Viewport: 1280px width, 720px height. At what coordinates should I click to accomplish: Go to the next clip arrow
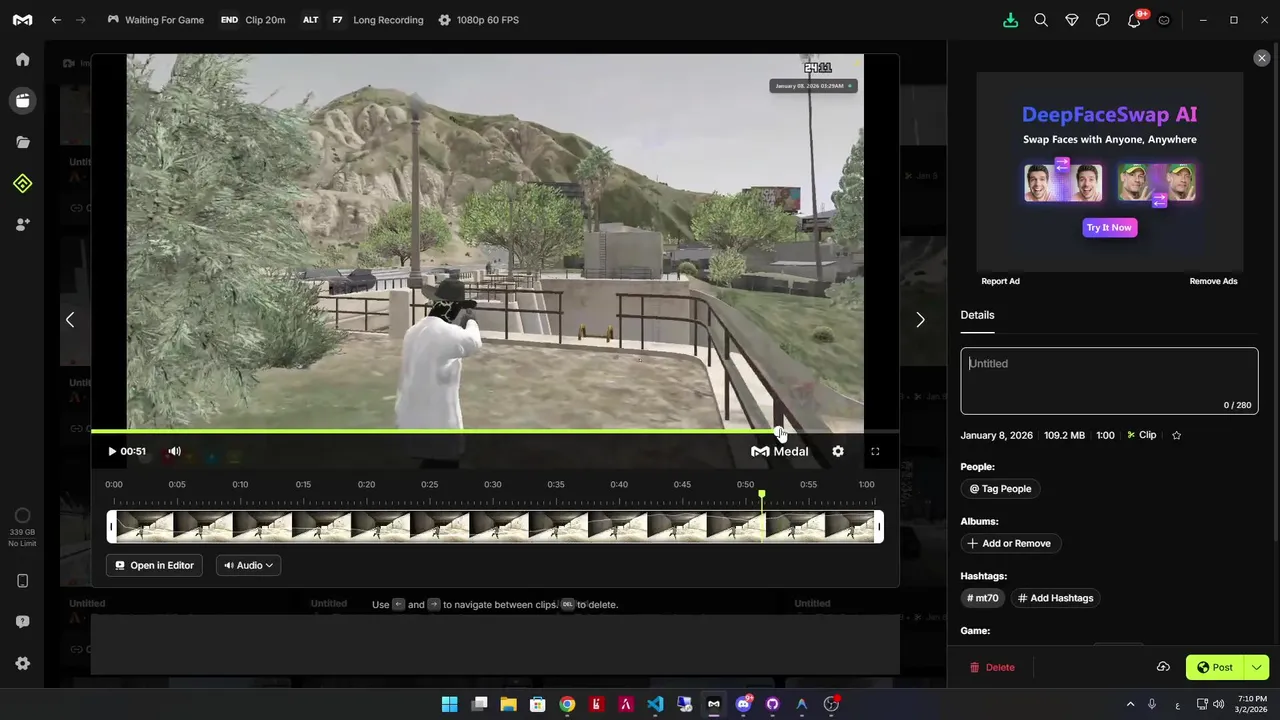click(x=920, y=320)
